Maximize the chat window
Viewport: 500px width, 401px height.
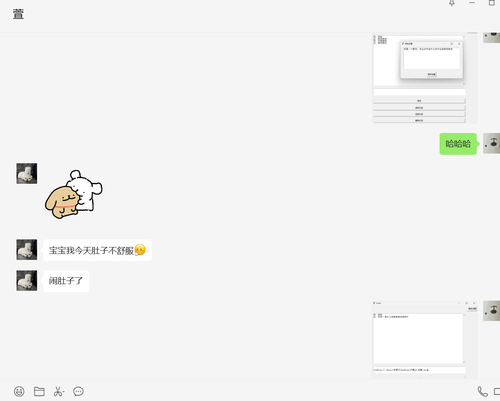click(x=492, y=3)
